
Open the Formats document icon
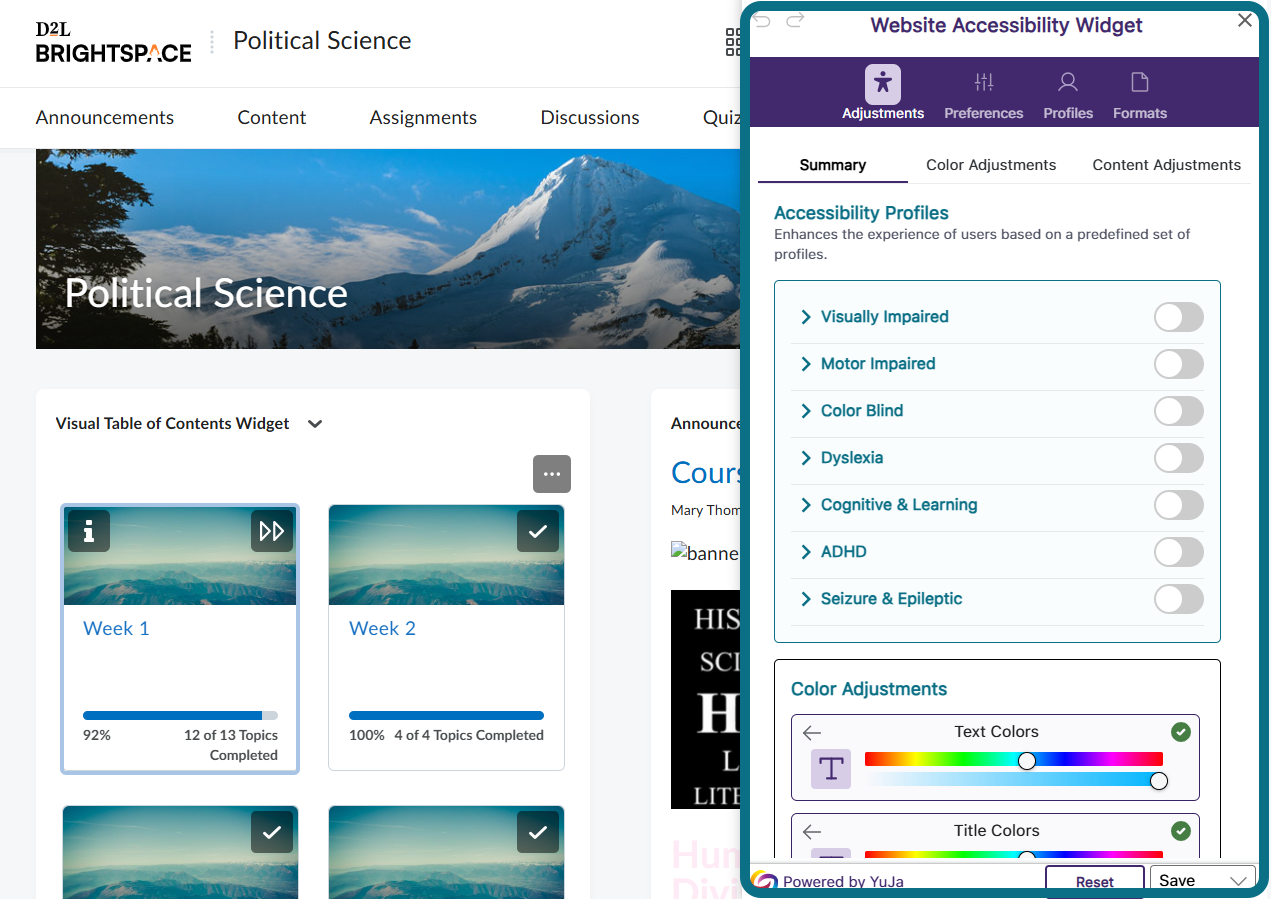1140,82
